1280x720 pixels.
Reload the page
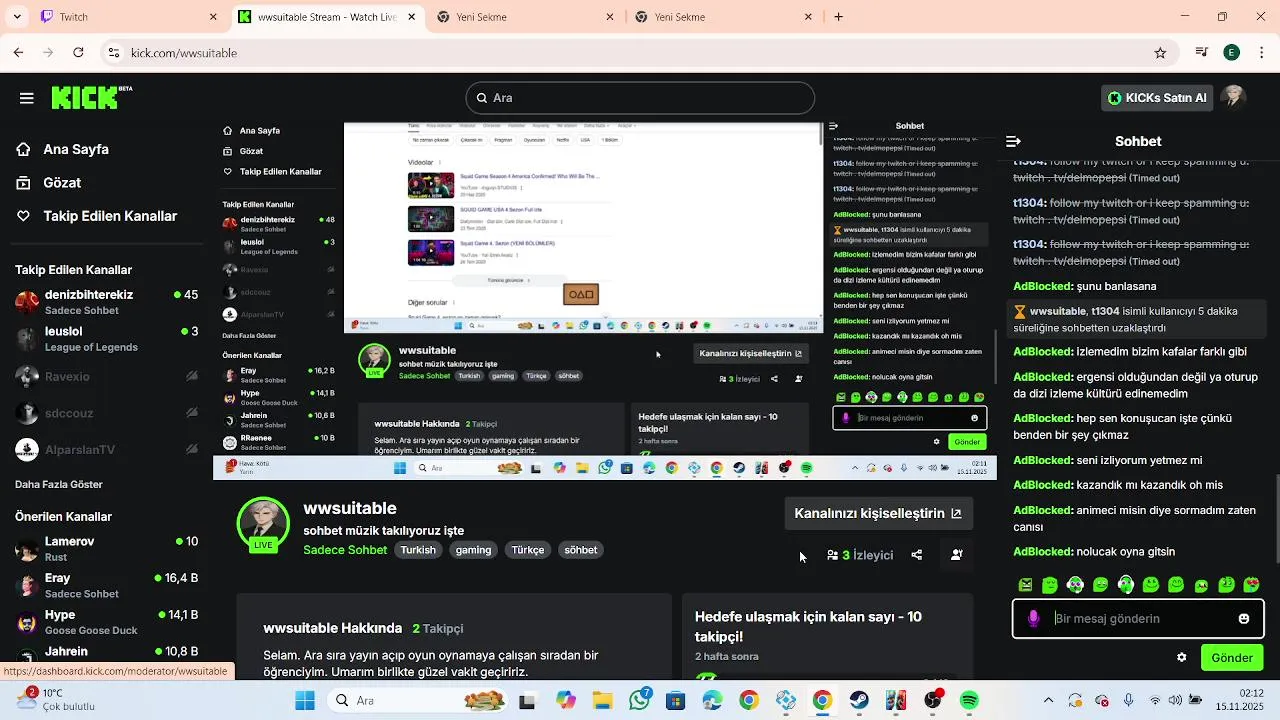[x=78, y=53]
